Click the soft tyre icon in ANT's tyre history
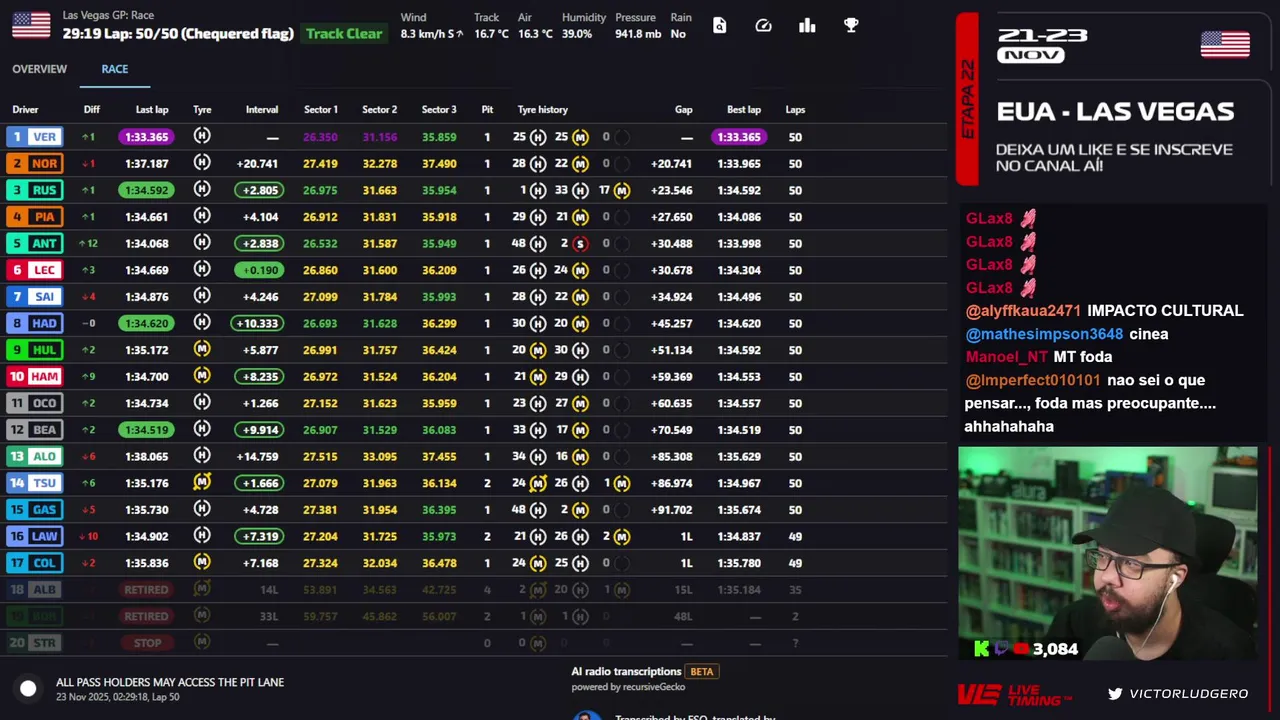This screenshot has height=720, width=1280. 580,243
